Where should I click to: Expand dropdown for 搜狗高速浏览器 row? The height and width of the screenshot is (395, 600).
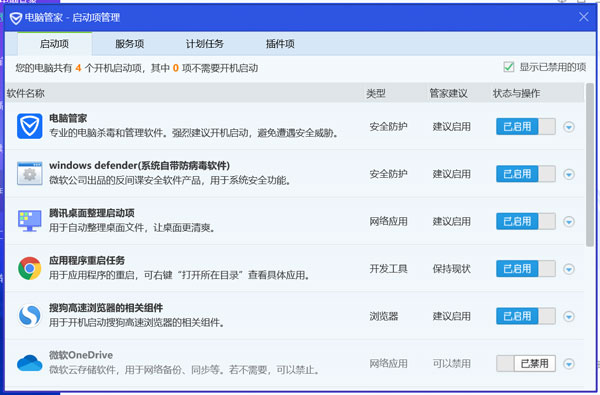[569, 317]
